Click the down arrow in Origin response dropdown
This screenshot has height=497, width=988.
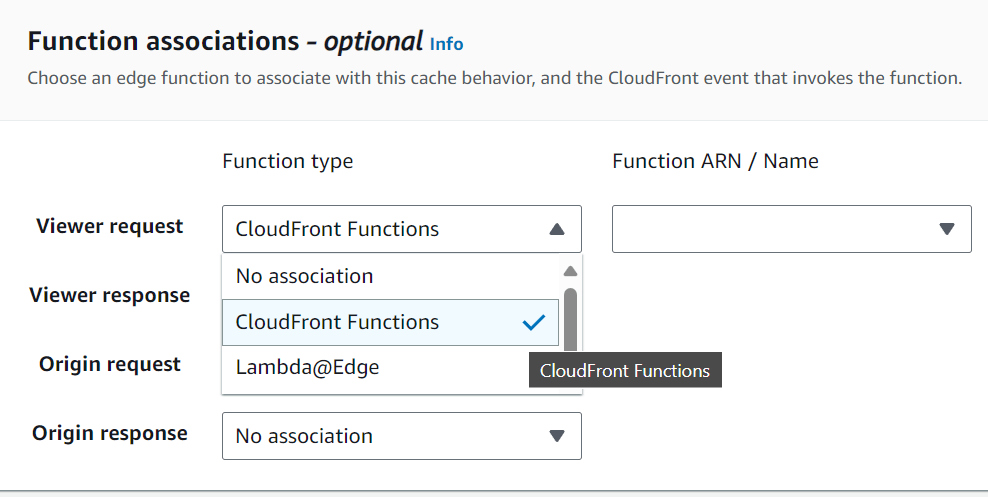558,436
